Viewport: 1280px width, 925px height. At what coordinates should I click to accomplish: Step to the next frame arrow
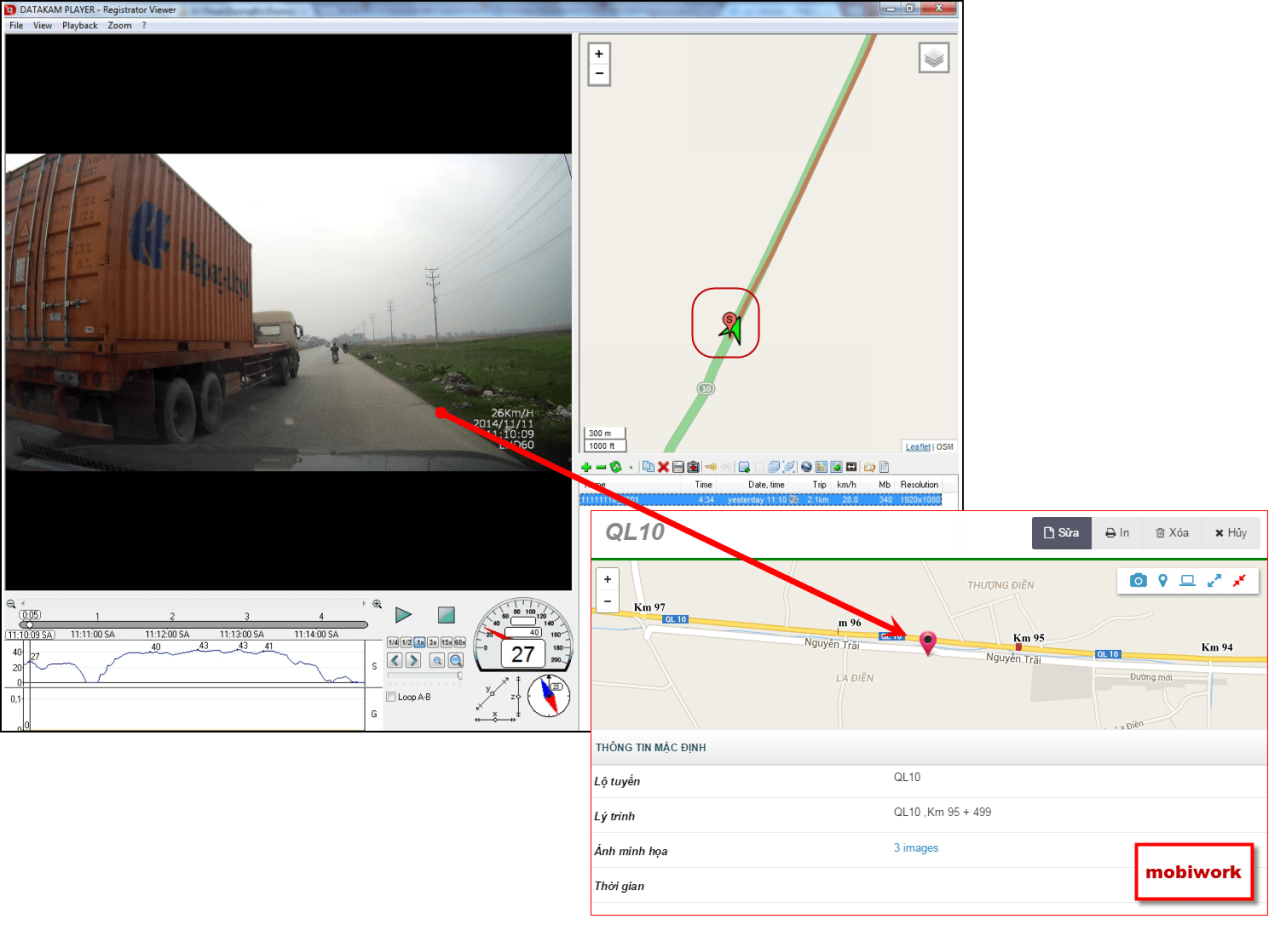click(x=413, y=660)
